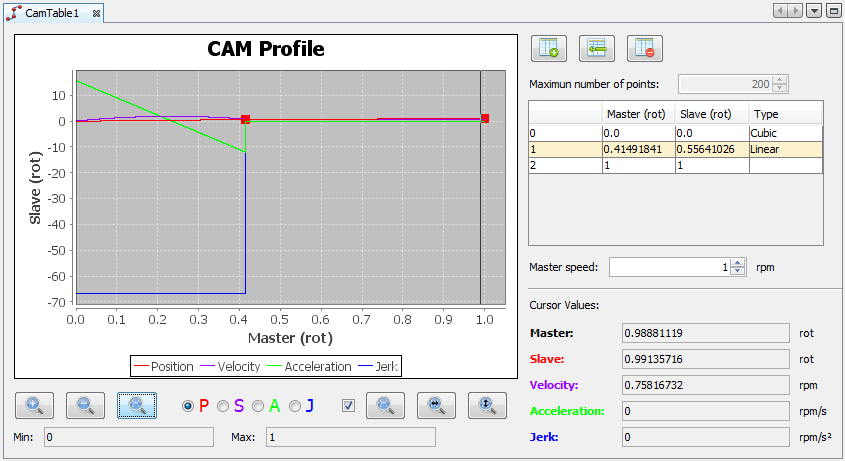Screen dimensions: 845x461
Task: Click the Master speed input field
Action: point(670,267)
